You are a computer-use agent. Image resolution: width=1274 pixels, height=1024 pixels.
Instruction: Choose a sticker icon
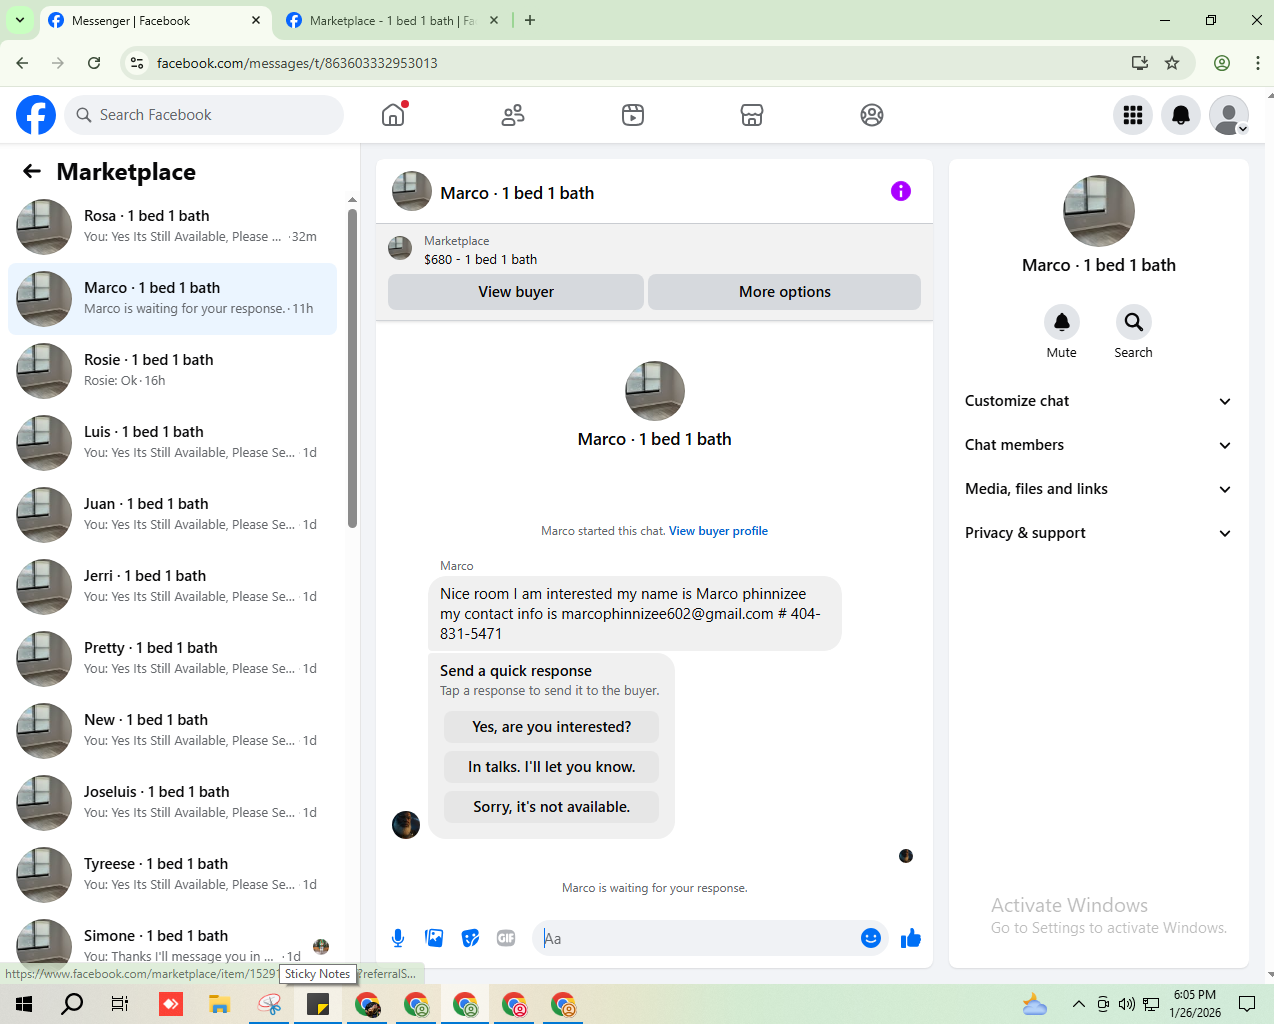pos(470,938)
